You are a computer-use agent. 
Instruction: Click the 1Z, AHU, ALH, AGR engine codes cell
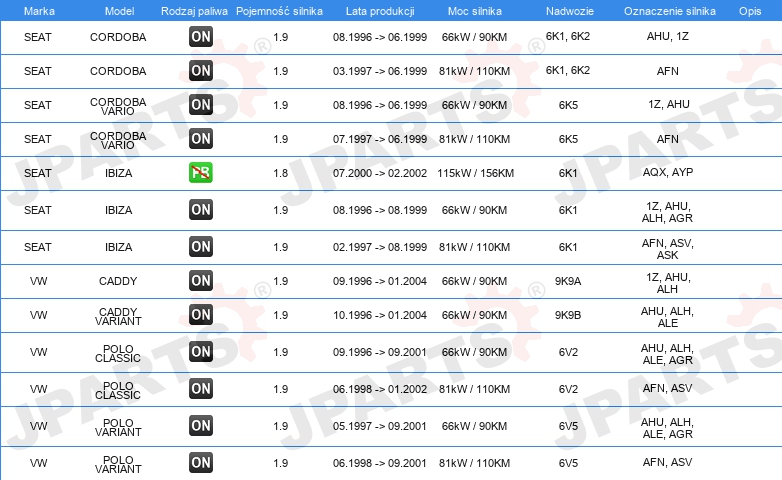coord(668,212)
